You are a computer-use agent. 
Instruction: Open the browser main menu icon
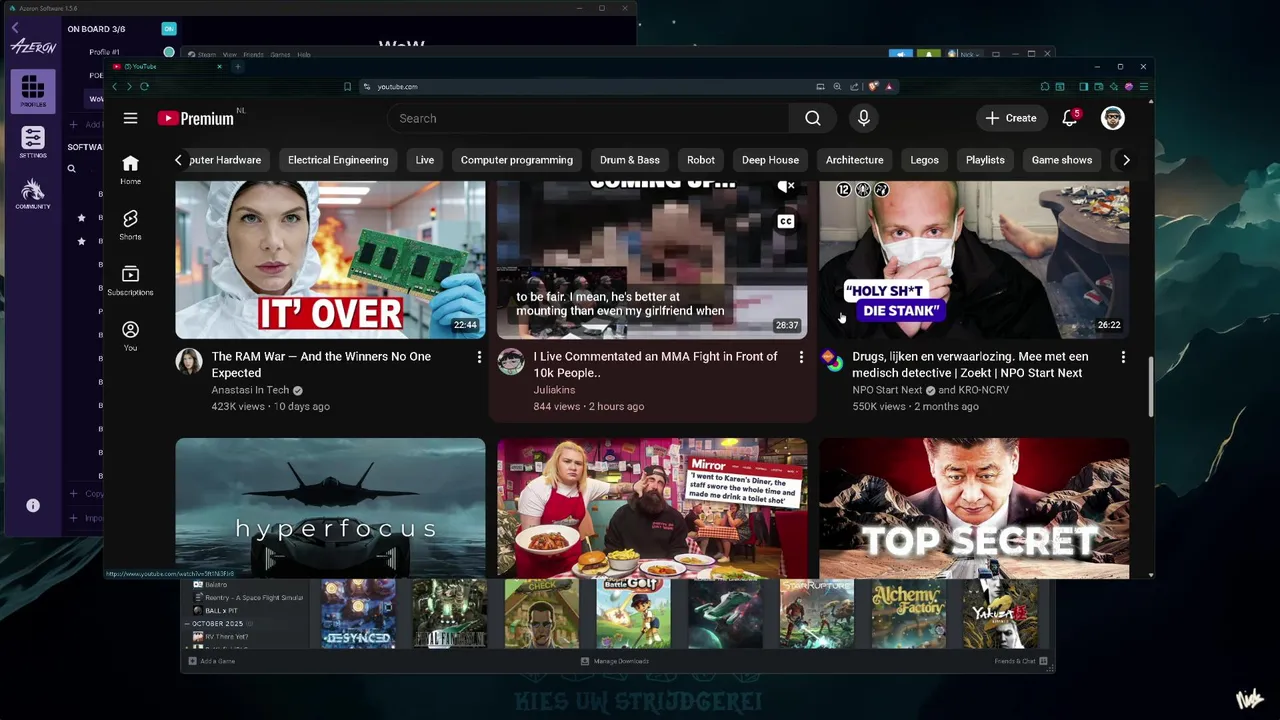click(x=1144, y=87)
